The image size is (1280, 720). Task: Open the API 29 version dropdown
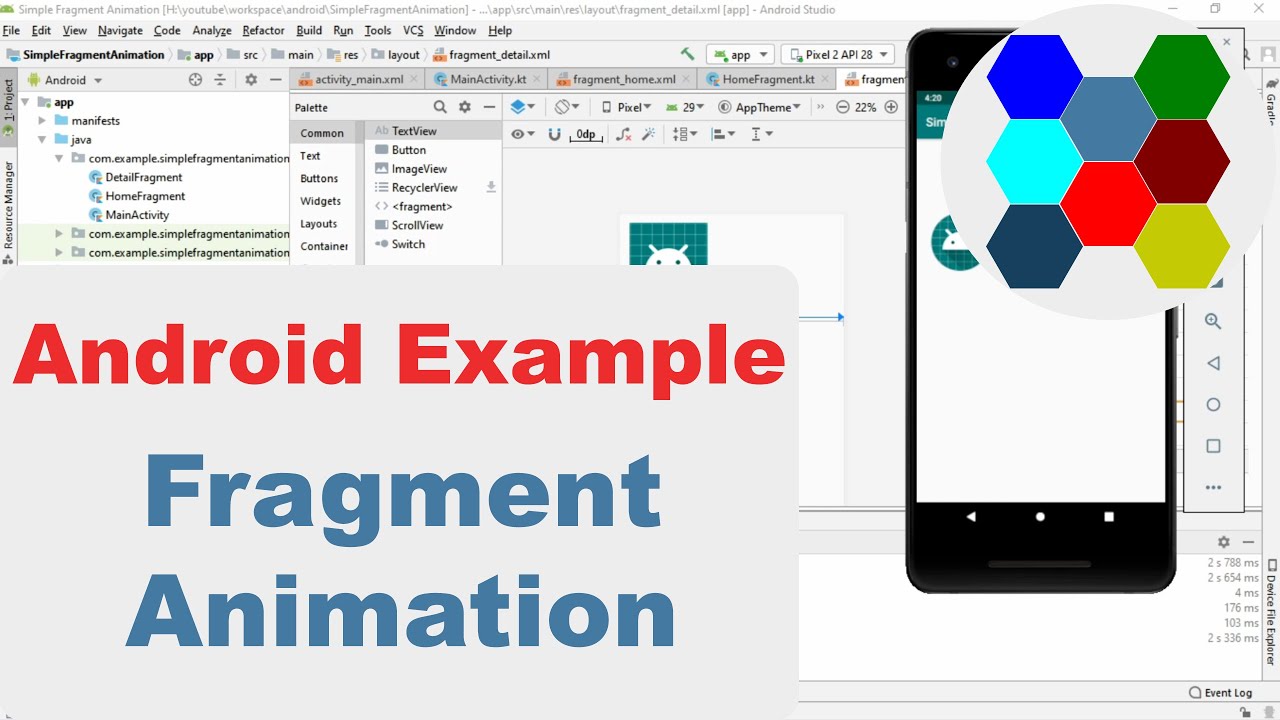[685, 107]
